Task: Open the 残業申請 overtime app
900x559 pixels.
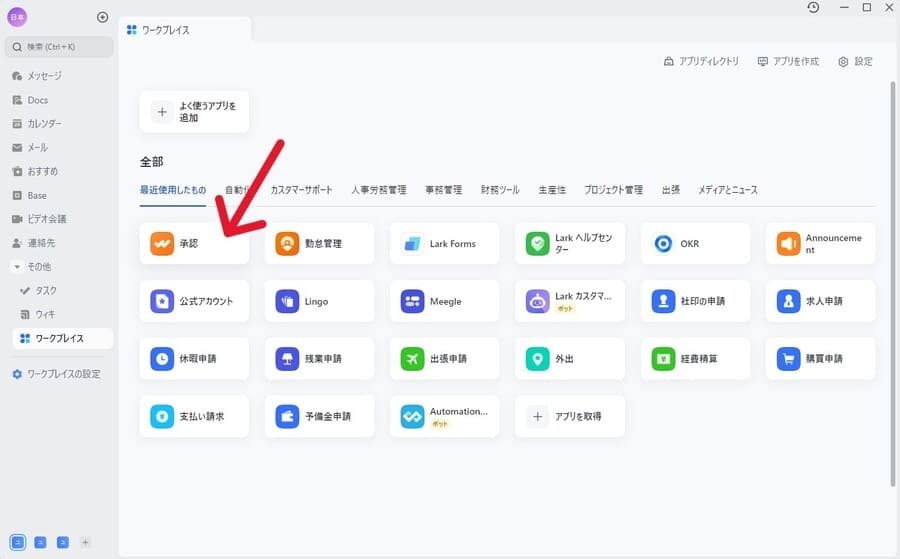Action: click(x=319, y=358)
